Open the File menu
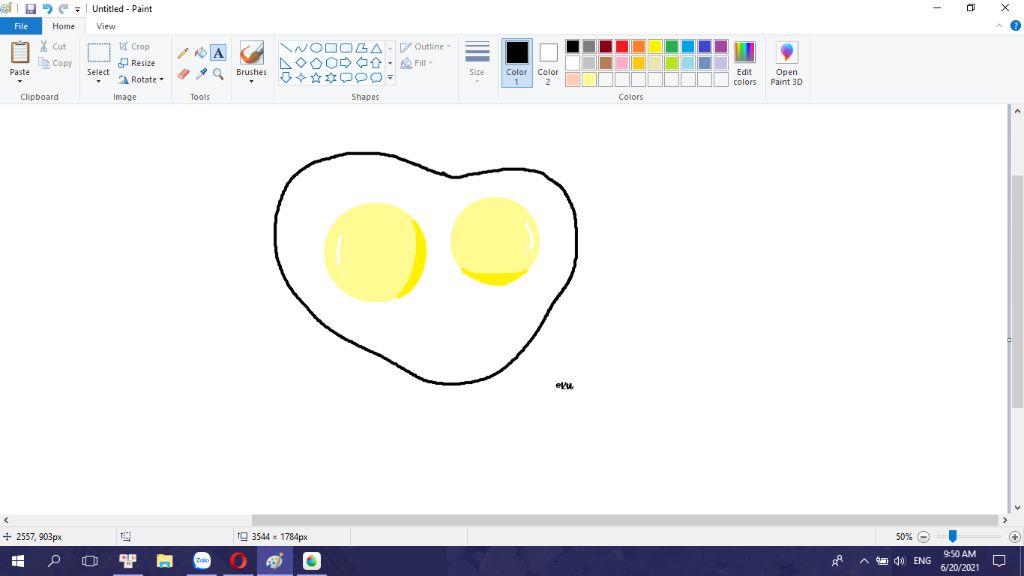The height and width of the screenshot is (576, 1024). [x=21, y=26]
